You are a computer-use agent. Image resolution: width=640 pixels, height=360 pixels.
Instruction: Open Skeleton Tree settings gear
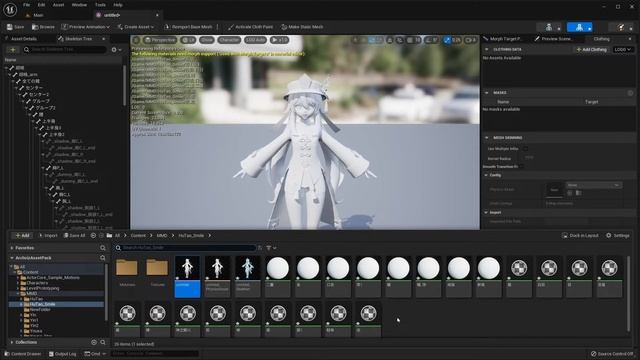click(x=116, y=49)
